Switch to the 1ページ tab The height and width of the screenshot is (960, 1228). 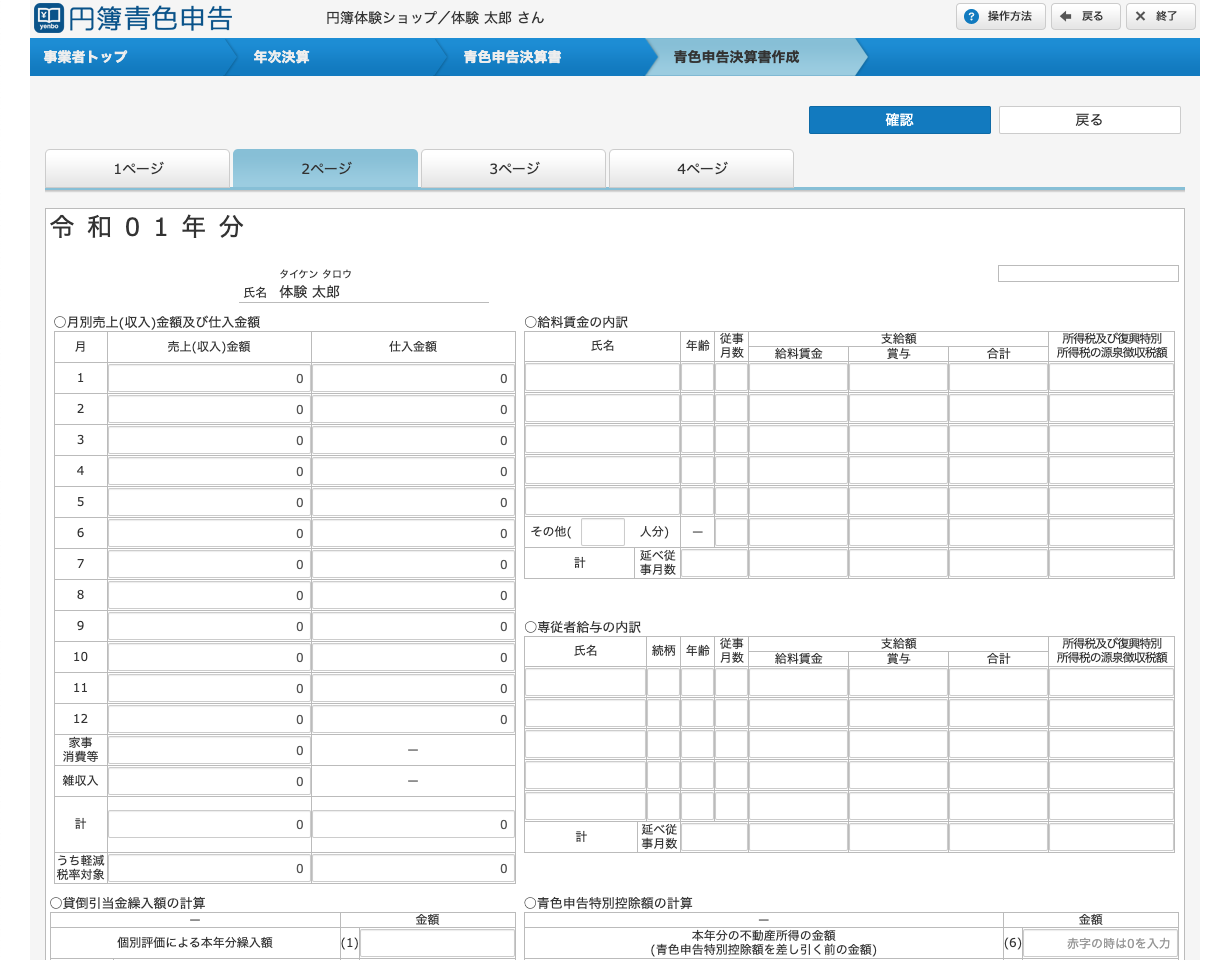[x=138, y=169]
